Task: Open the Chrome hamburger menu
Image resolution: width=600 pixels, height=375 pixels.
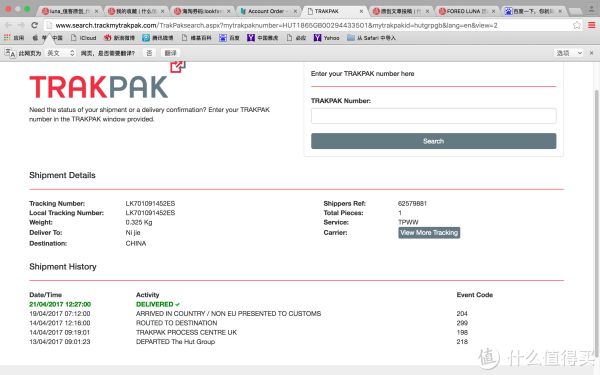Action: [592, 25]
